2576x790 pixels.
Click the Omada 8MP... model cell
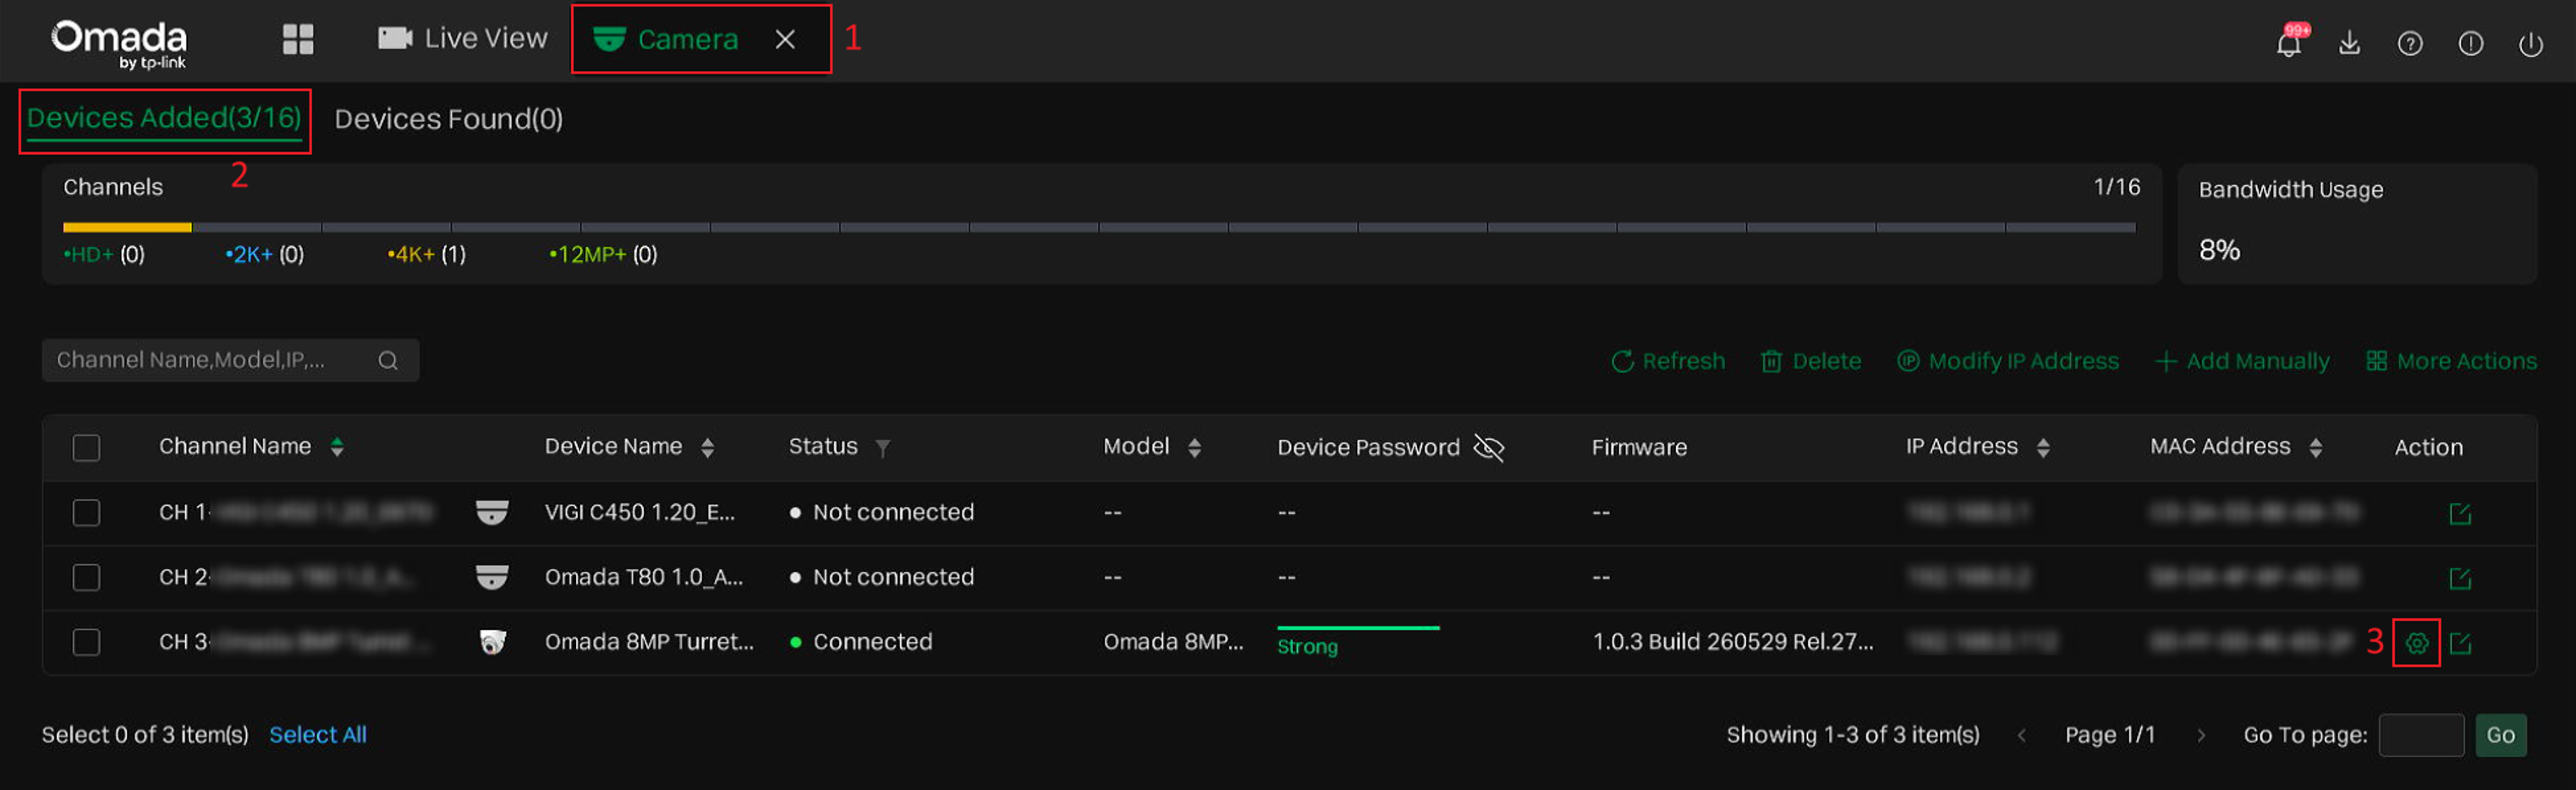coord(1174,642)
